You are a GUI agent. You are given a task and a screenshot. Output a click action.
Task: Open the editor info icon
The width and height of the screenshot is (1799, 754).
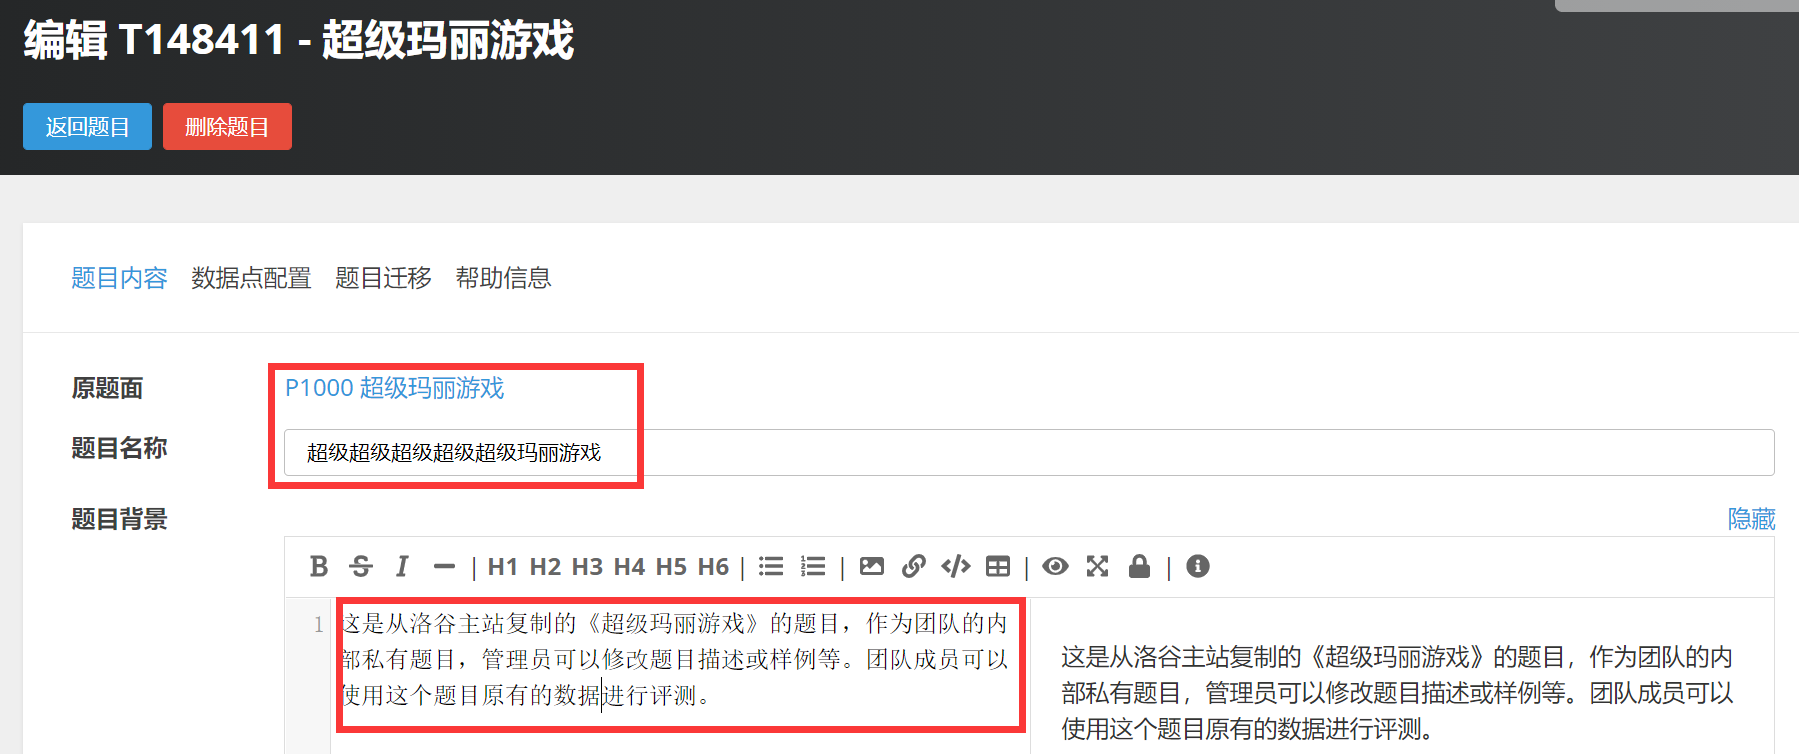point(1198,567)
